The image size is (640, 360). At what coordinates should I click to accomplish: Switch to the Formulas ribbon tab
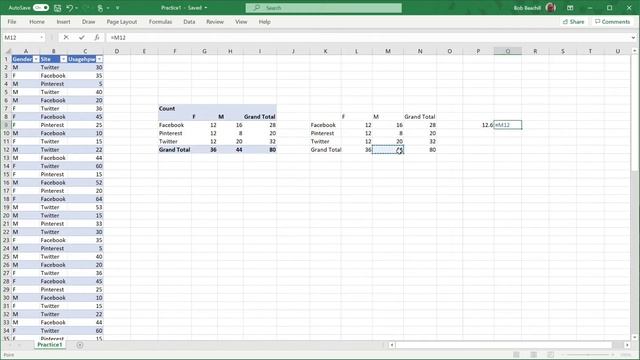coord(160,22)
